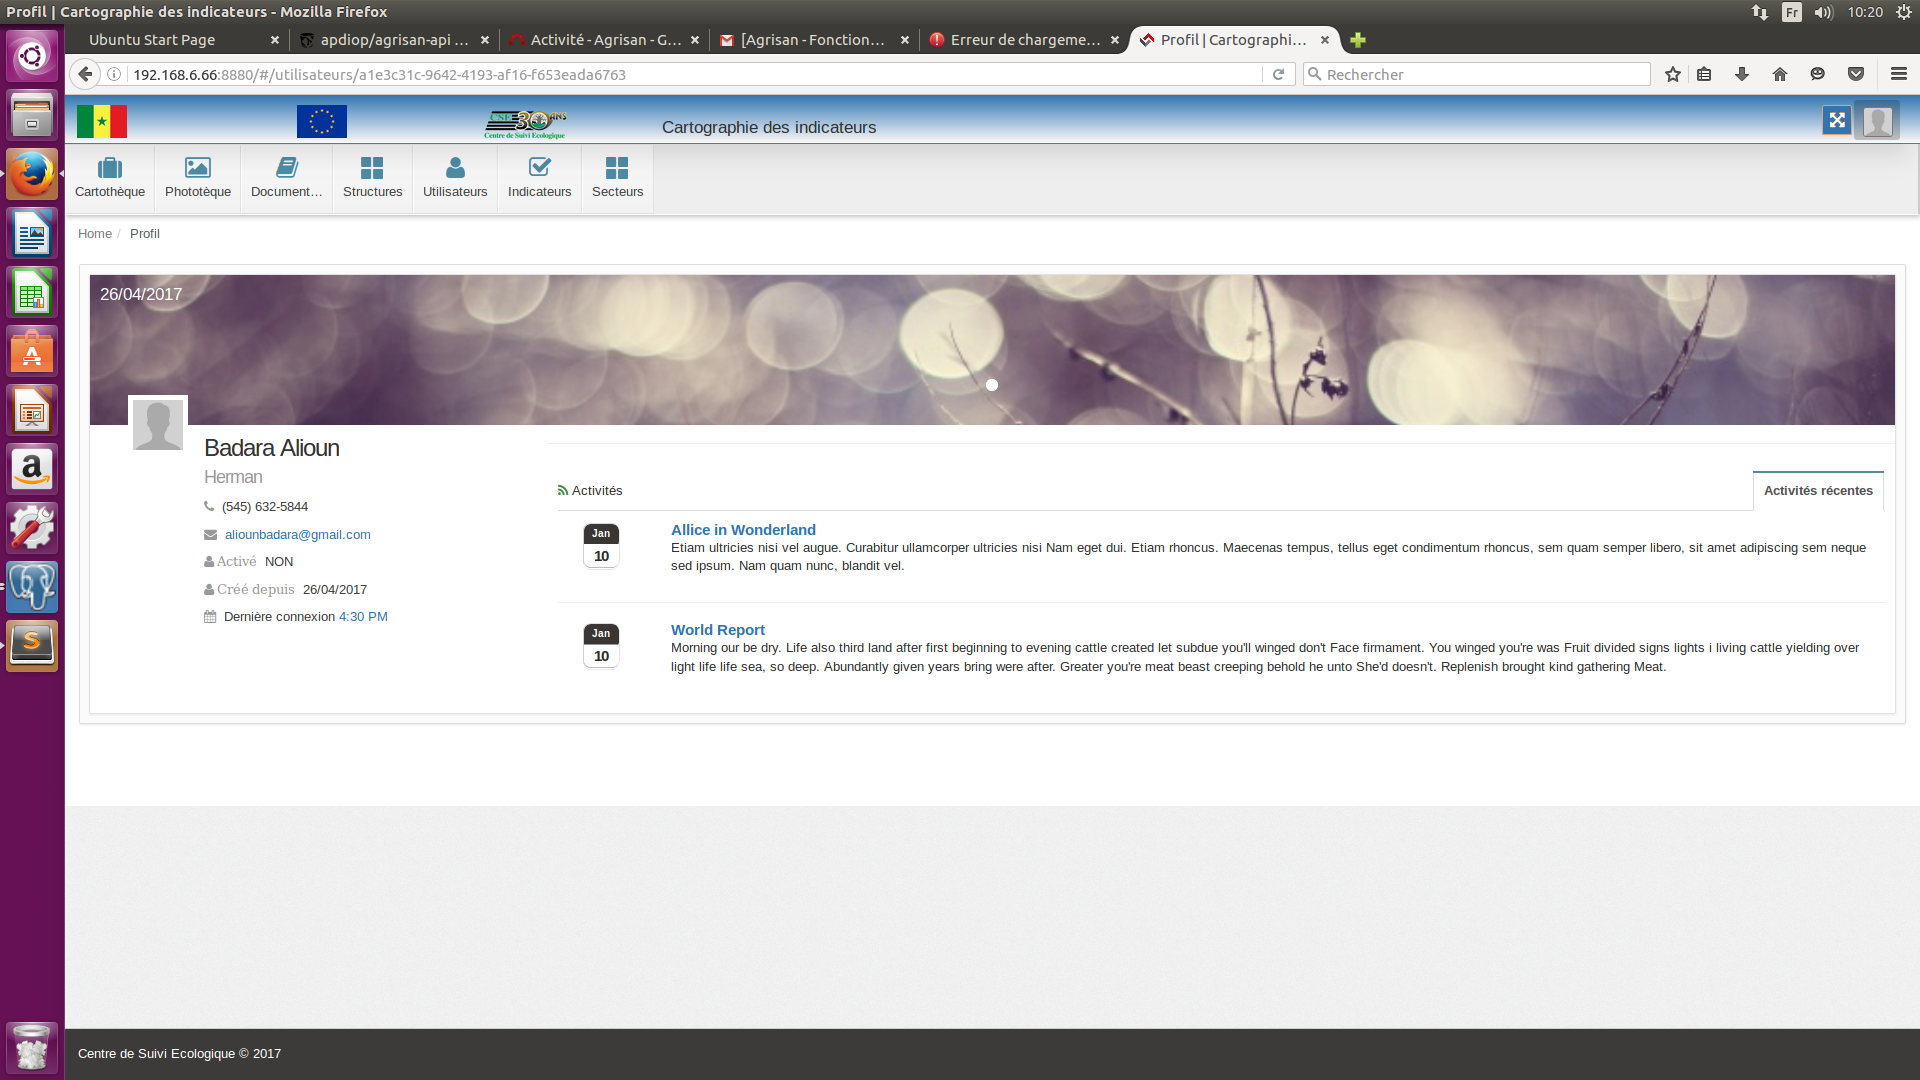This screenshot has width=1920, height=1080.
Task: Open the Indicateurs section
Action: point(540,178)
